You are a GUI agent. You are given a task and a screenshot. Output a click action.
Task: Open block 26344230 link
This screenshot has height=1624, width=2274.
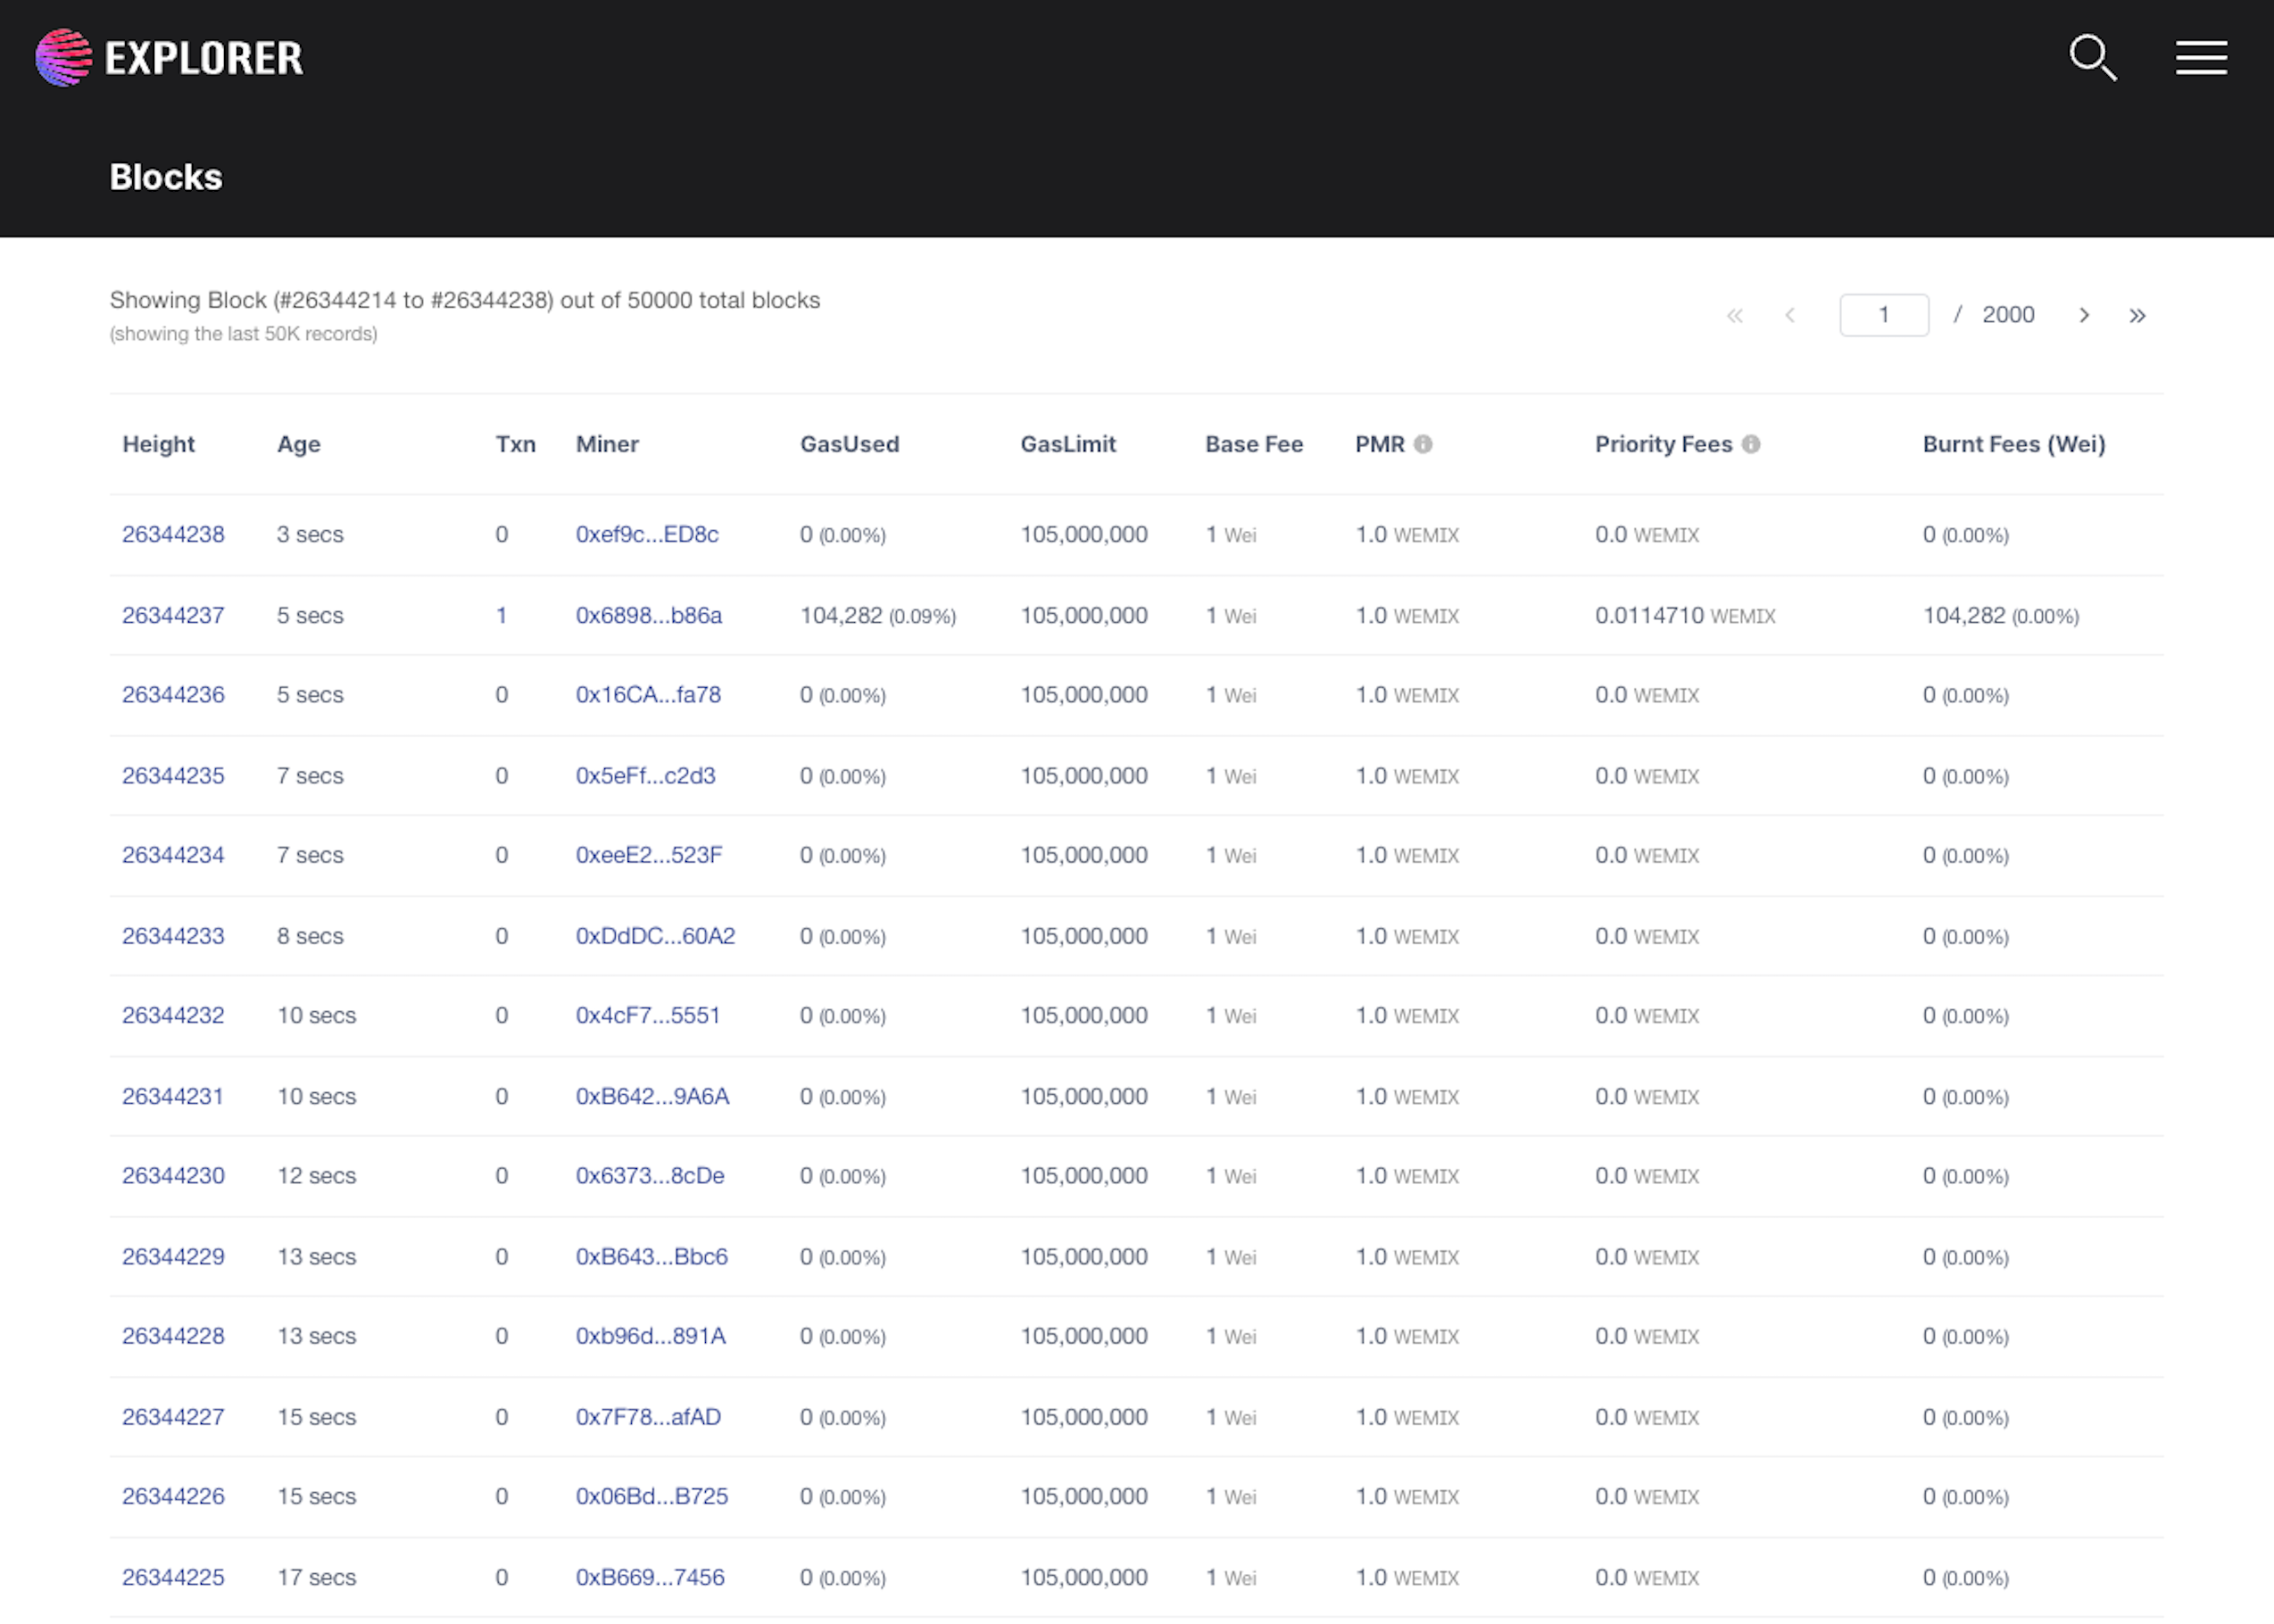click(173, 1175)
